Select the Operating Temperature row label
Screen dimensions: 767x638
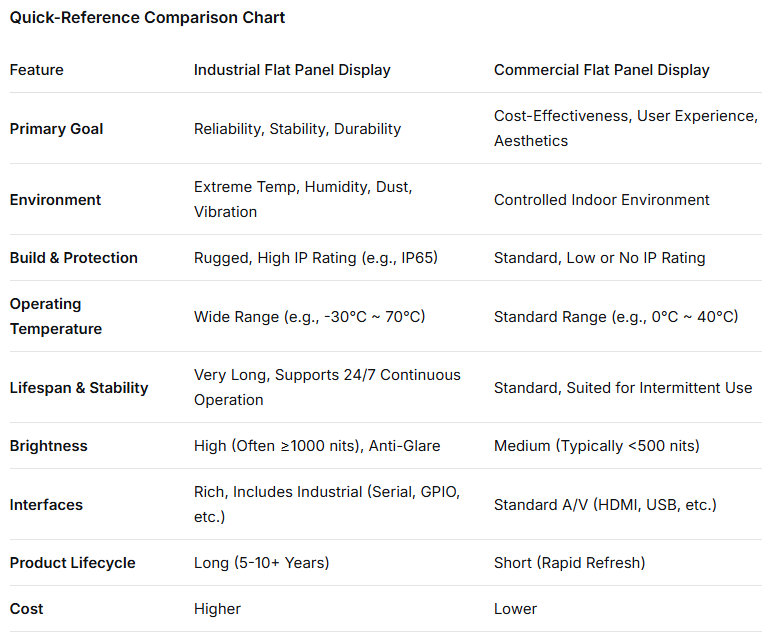click(x=56, y=316)
